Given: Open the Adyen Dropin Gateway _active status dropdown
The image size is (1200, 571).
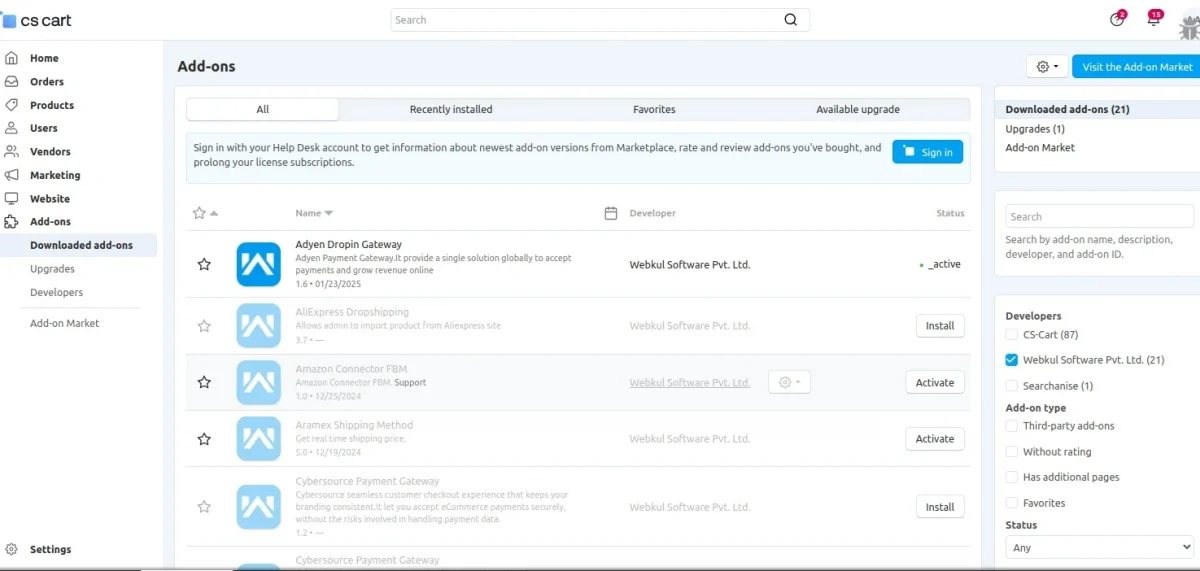Looking at the screenshot, I should tap(940, 265).
